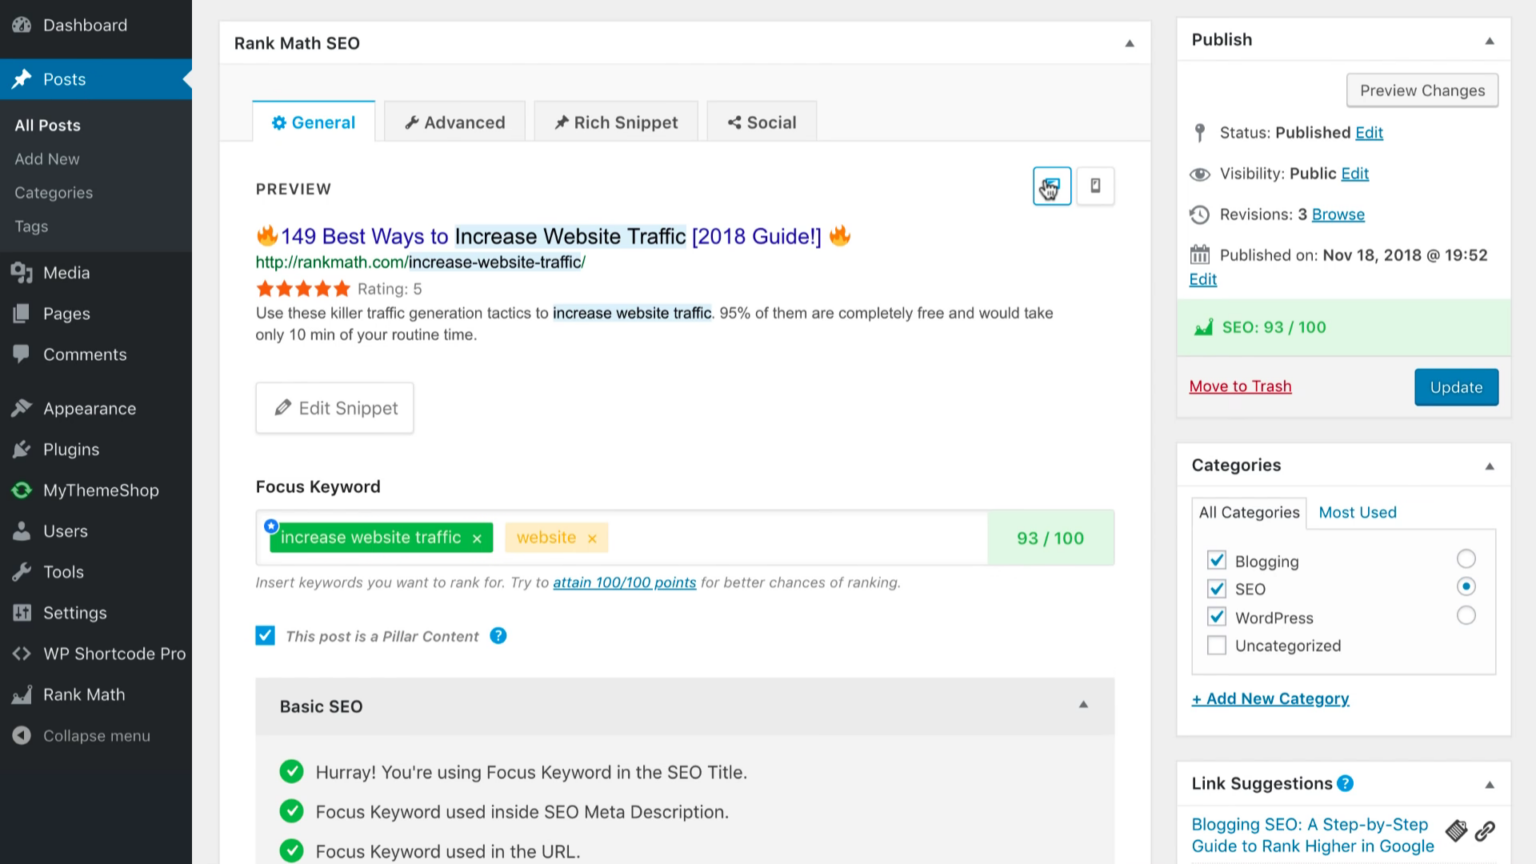Select the desktop preview icon
1536x864 pixels.
(1051, 186)
